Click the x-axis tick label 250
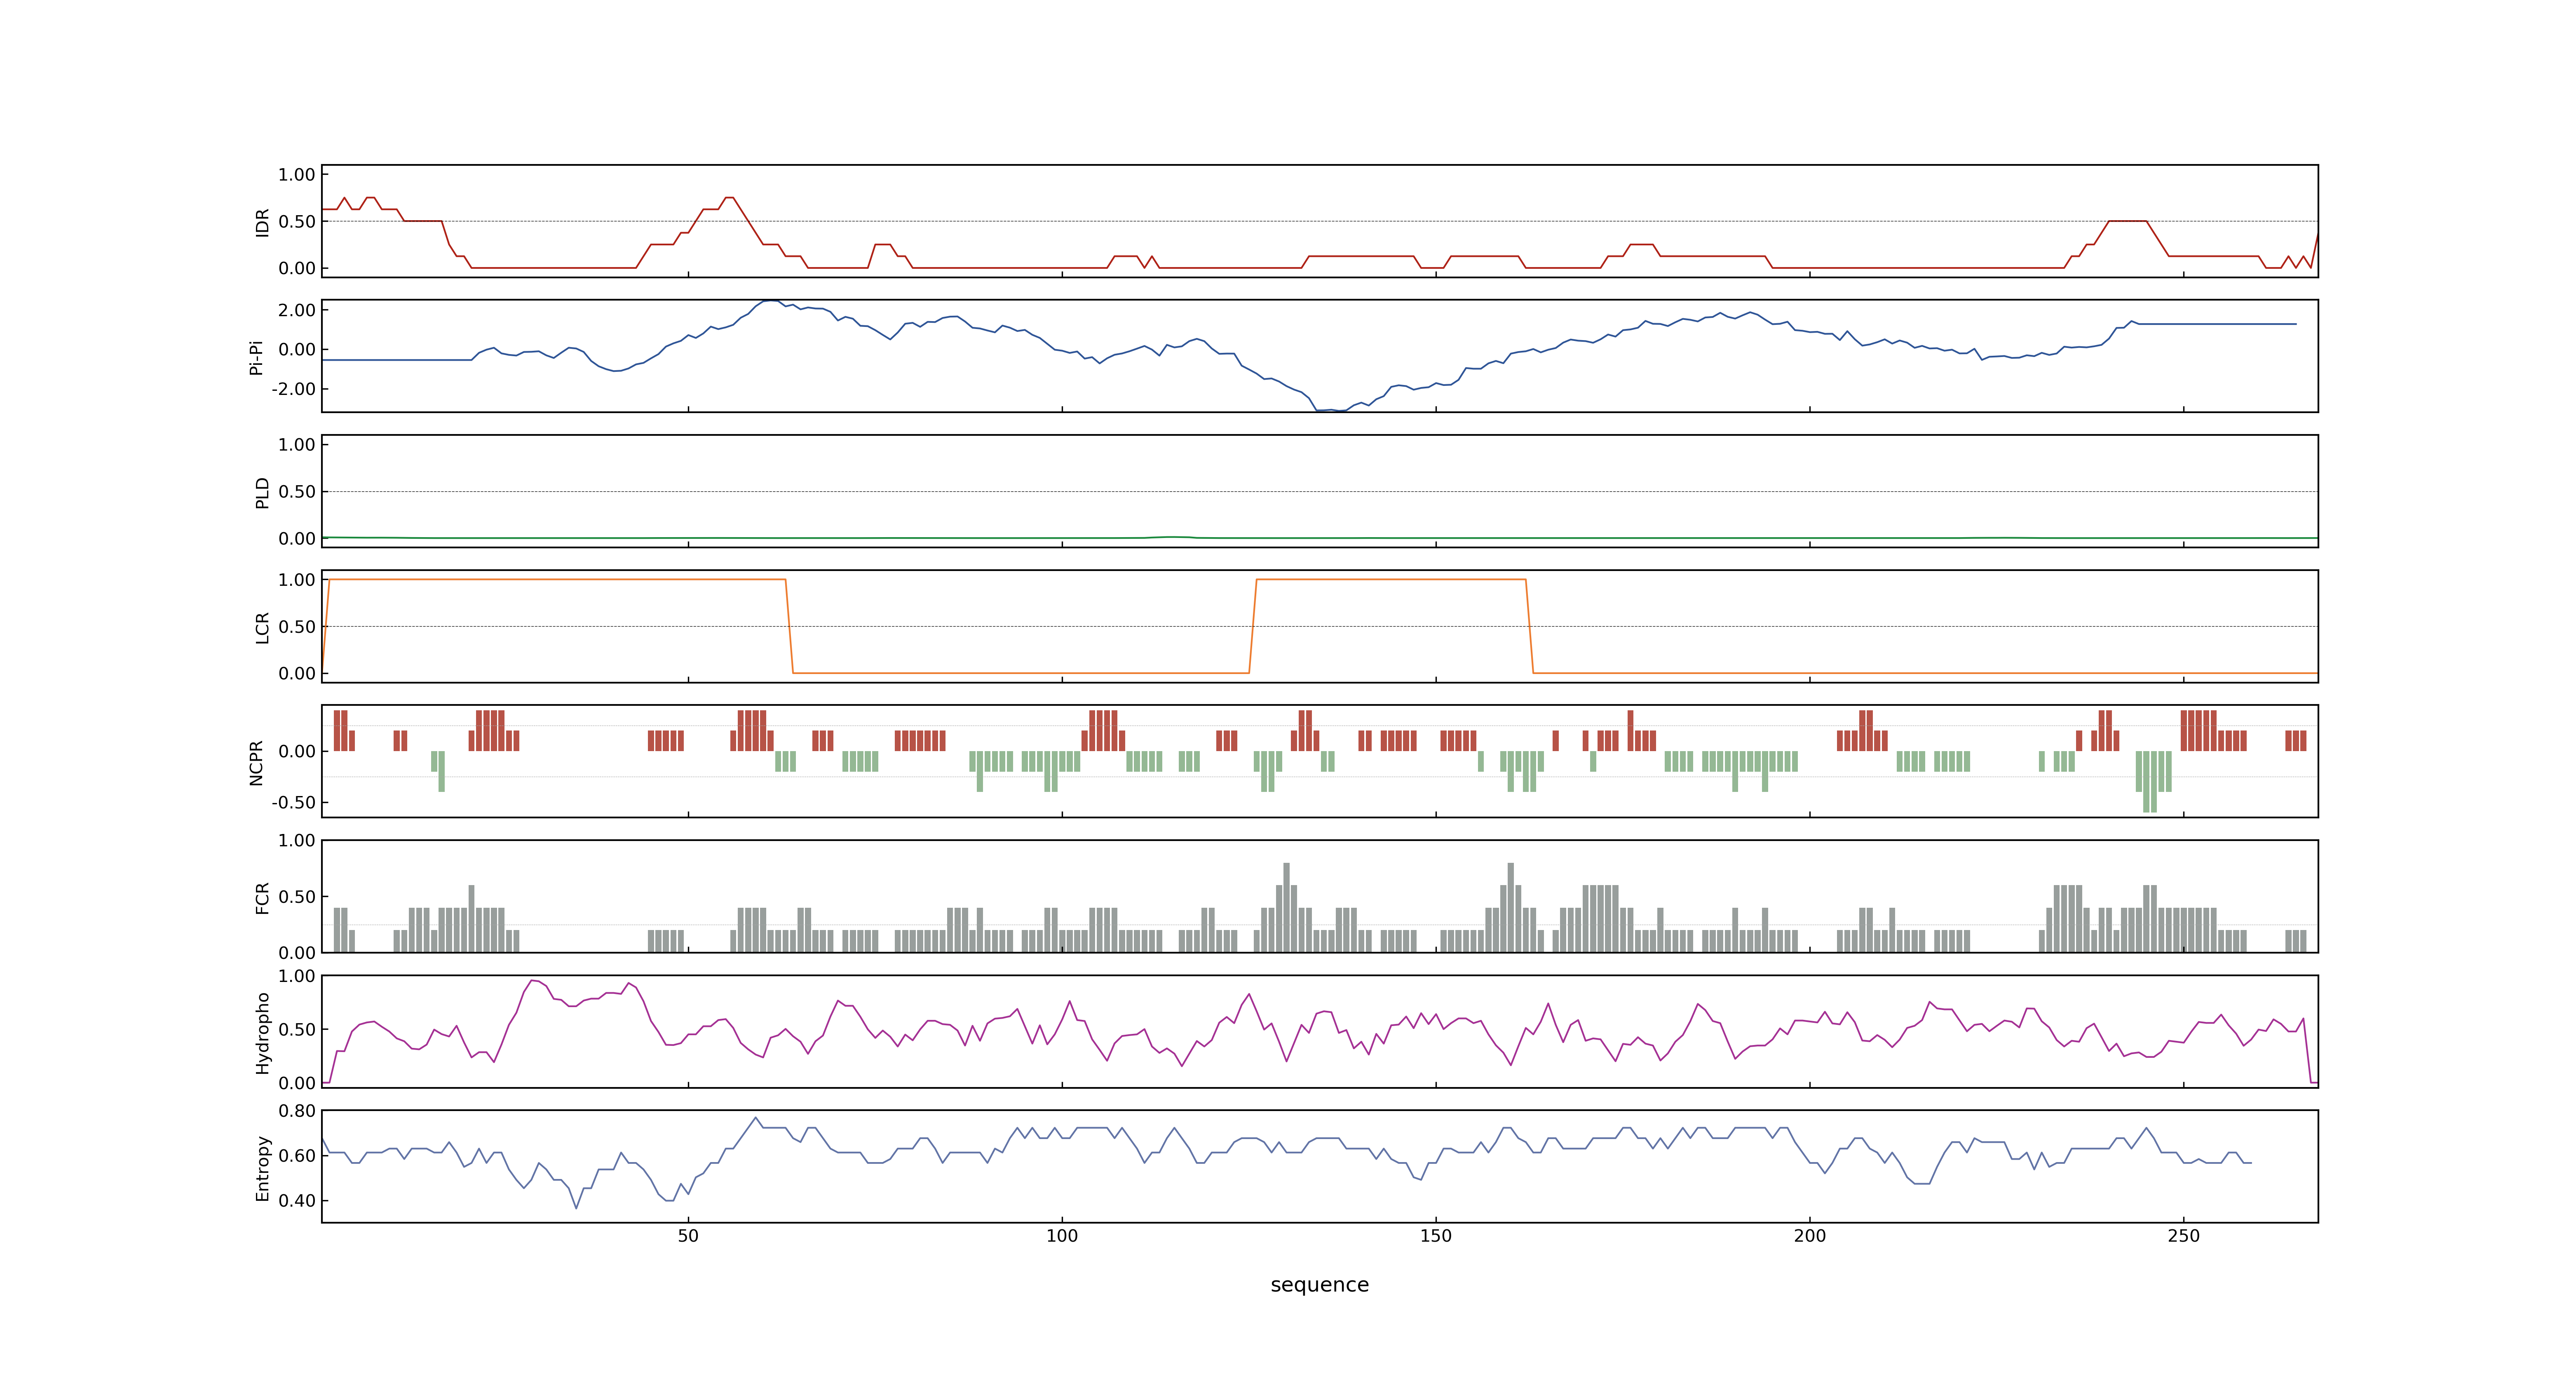The width and height of the screenshot is (2576, 1374). [x=2184, y=1236]
